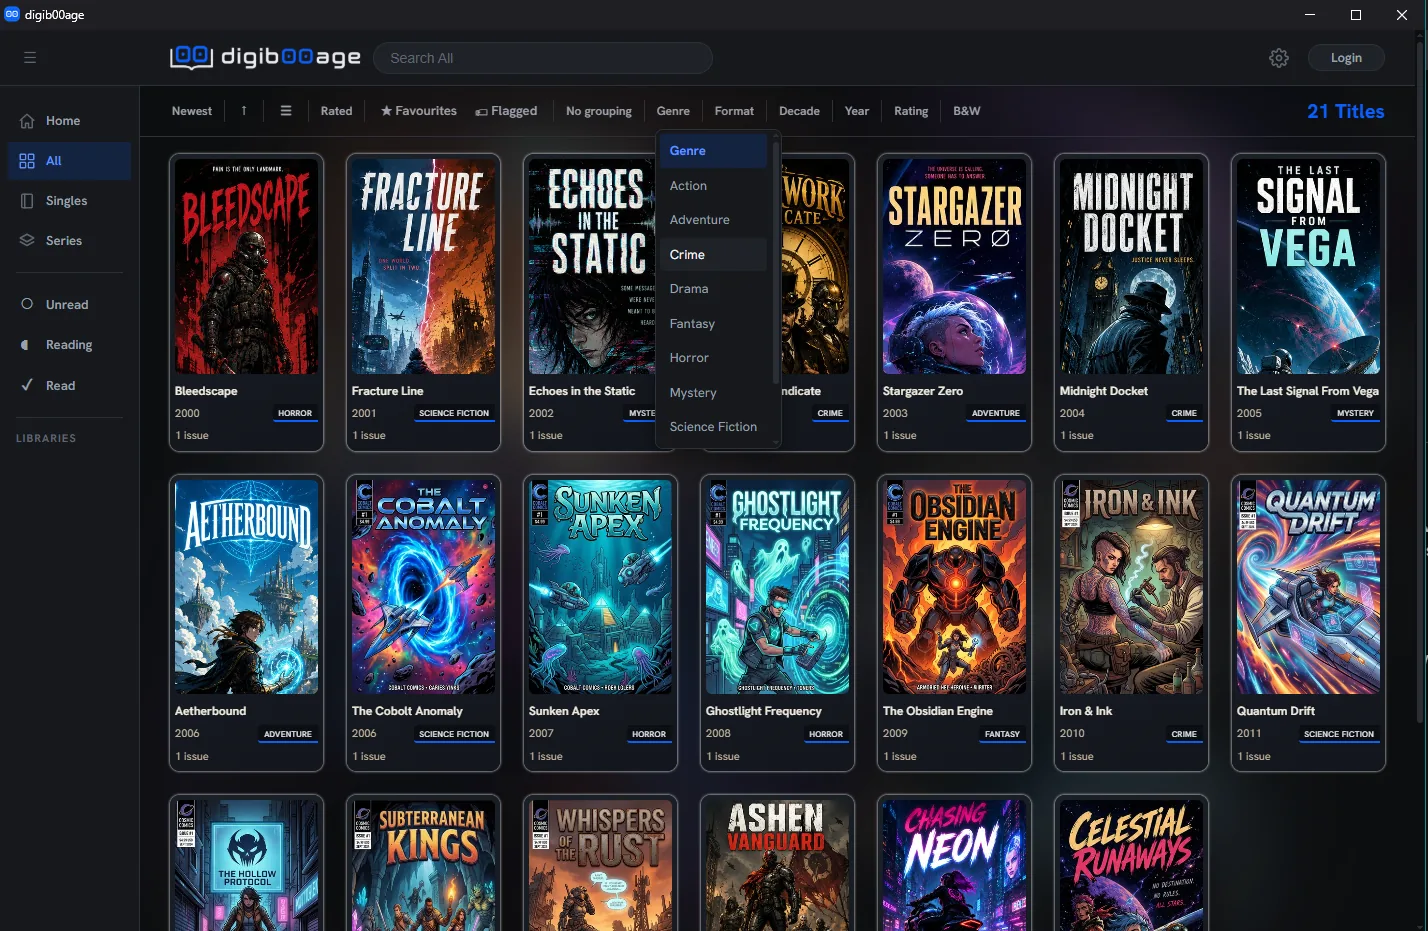Open Chasing Neon cover
This screenshot has height=931, width=1428.
click(954, 865)
